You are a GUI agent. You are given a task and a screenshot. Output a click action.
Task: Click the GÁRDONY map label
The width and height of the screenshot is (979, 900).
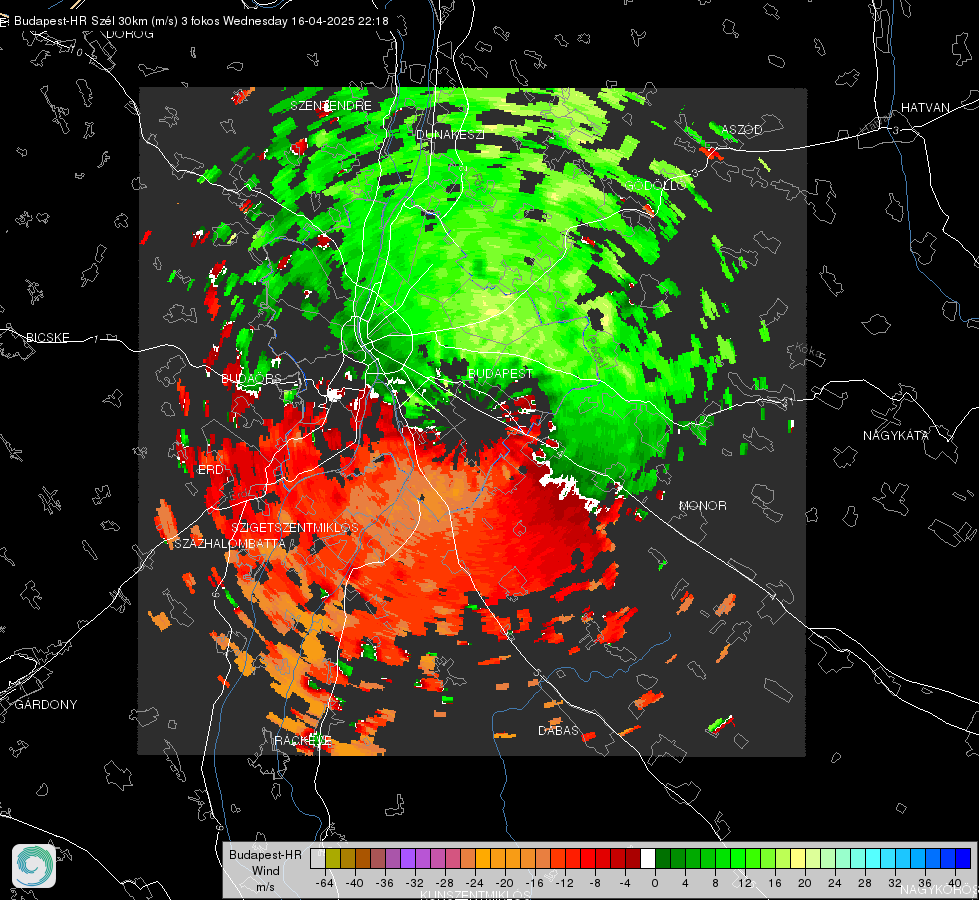46,705
